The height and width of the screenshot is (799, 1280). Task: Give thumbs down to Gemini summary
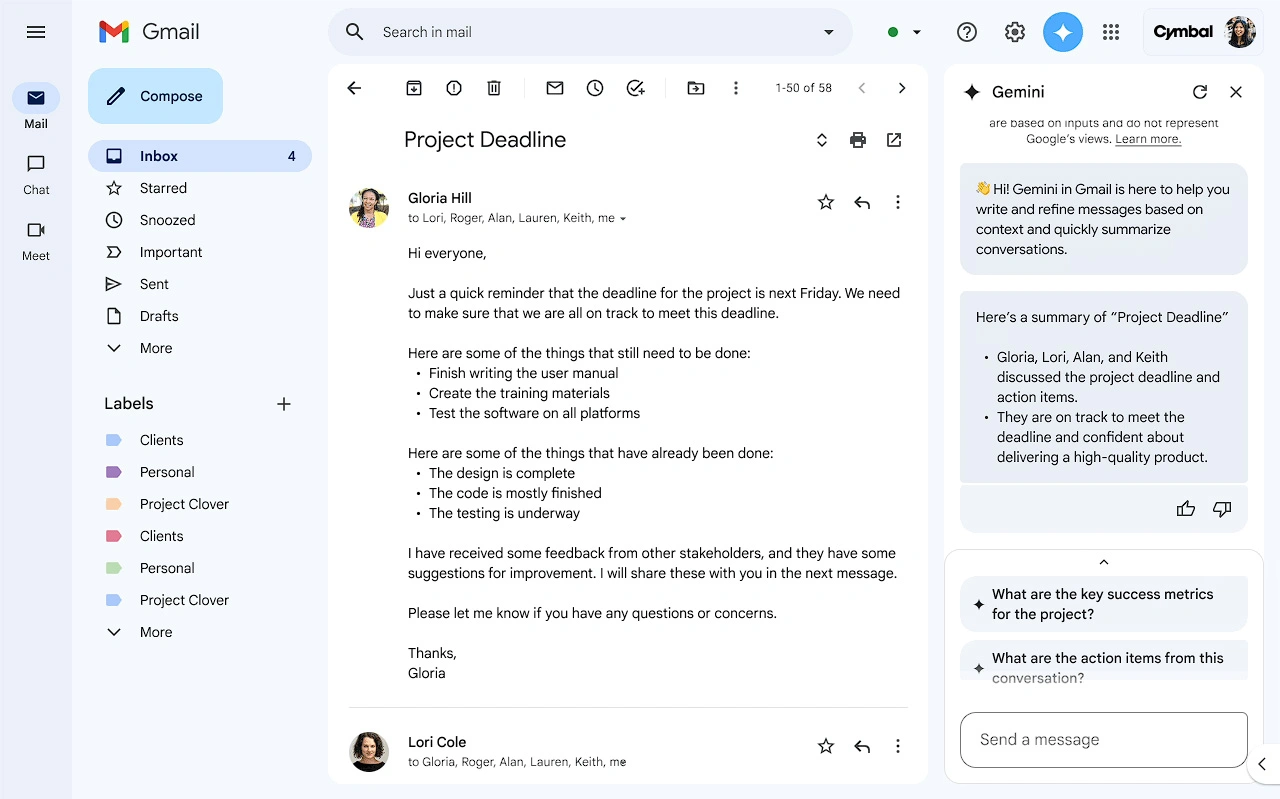pos(1222,509)
